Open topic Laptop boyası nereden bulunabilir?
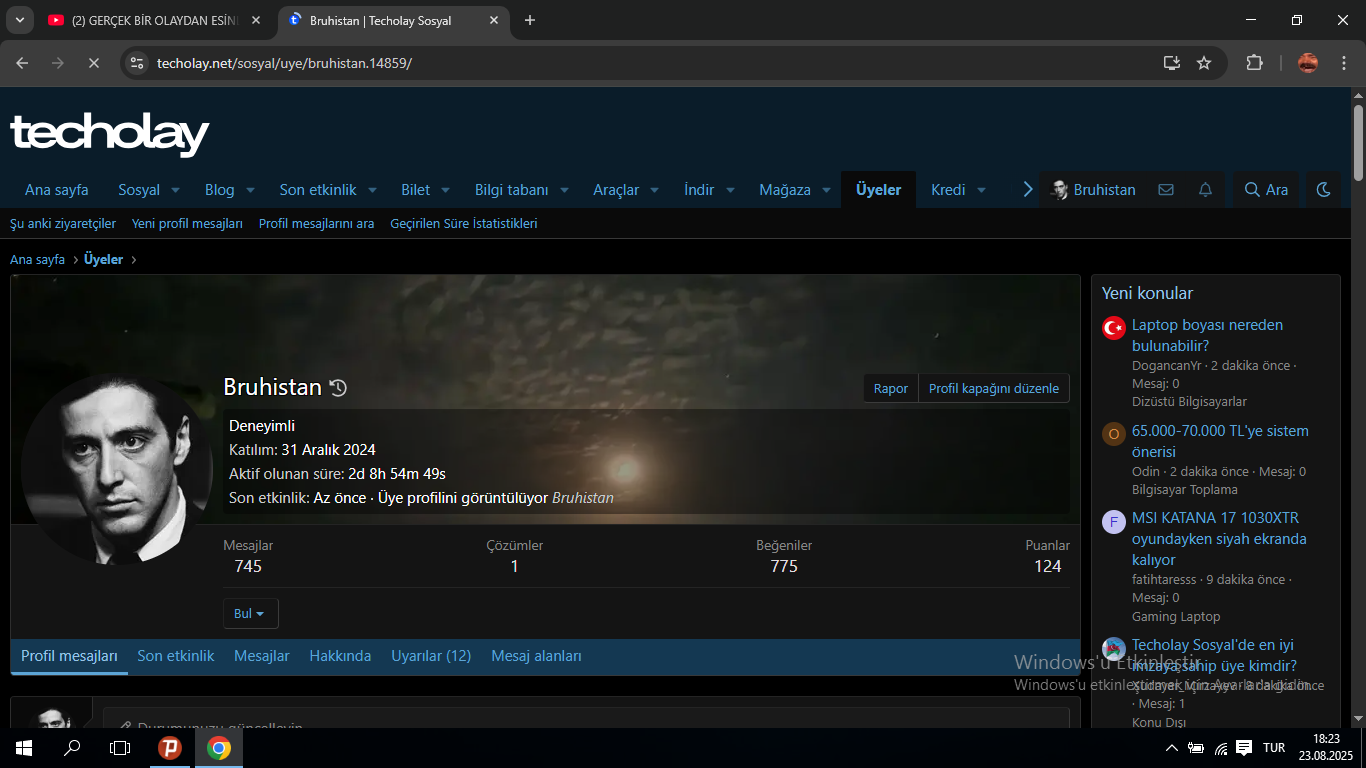 [1207, 335]
